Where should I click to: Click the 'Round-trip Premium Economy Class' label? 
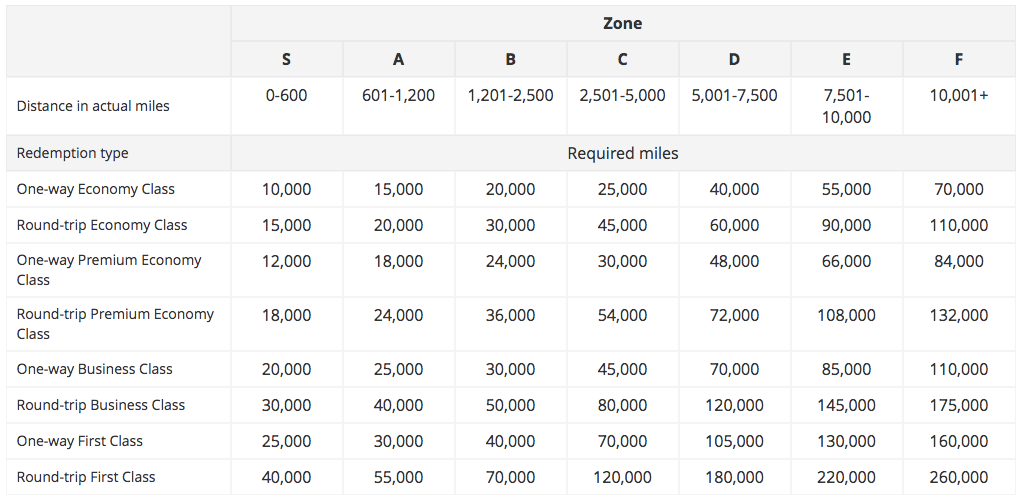pos(115,324)
